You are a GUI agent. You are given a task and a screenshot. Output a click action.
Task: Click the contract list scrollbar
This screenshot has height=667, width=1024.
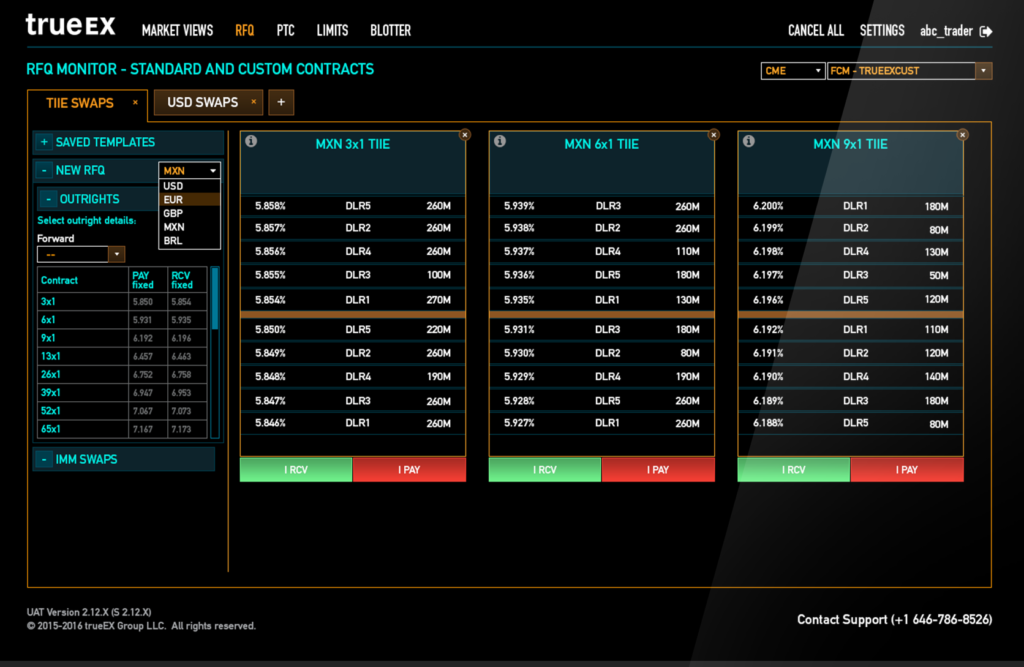point(214,300)
